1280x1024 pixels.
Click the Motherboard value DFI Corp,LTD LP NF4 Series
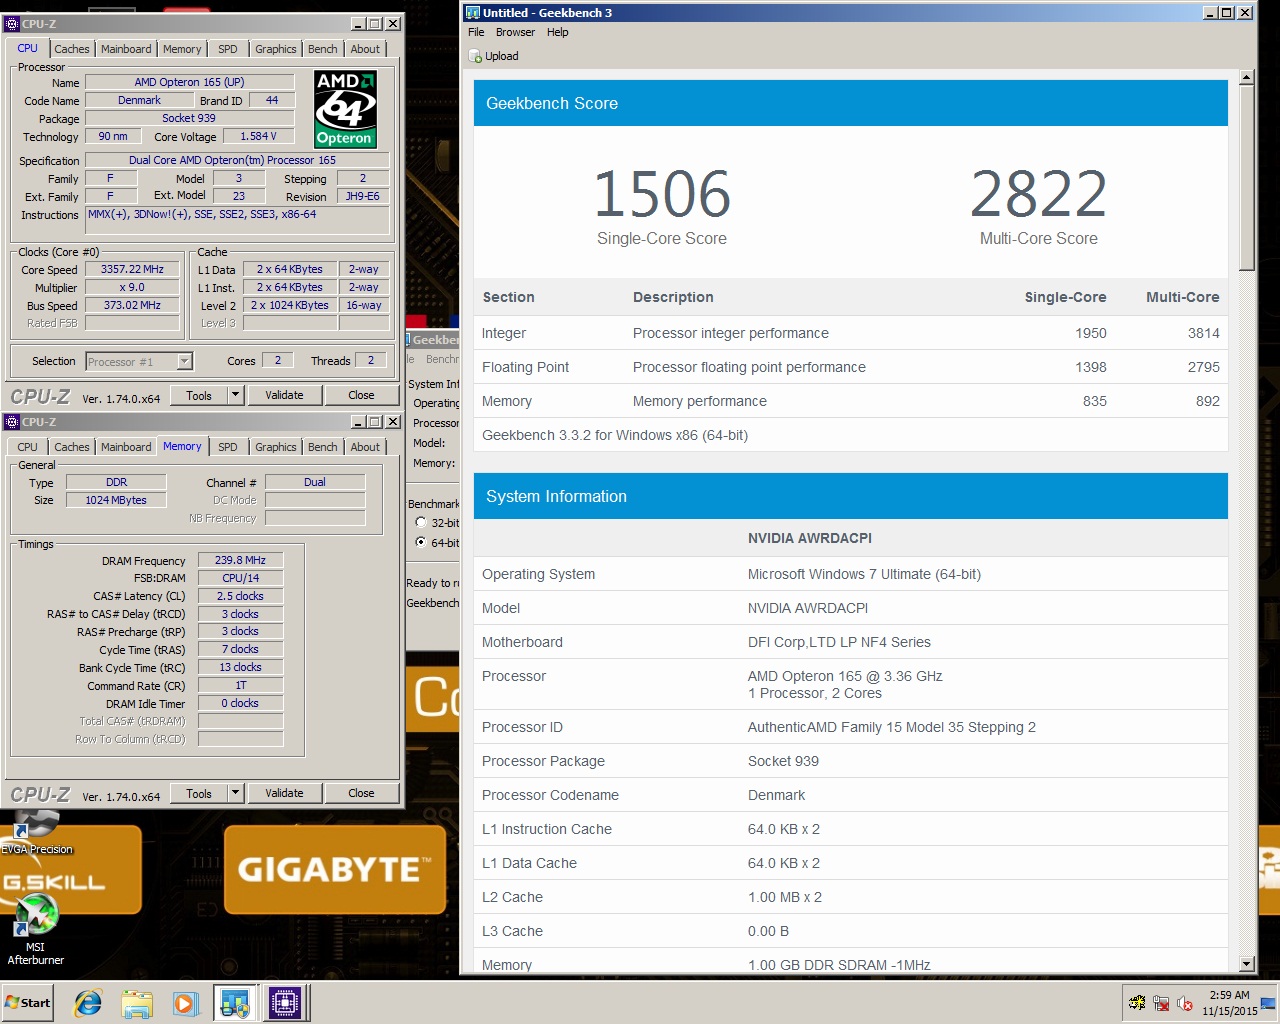839,642
